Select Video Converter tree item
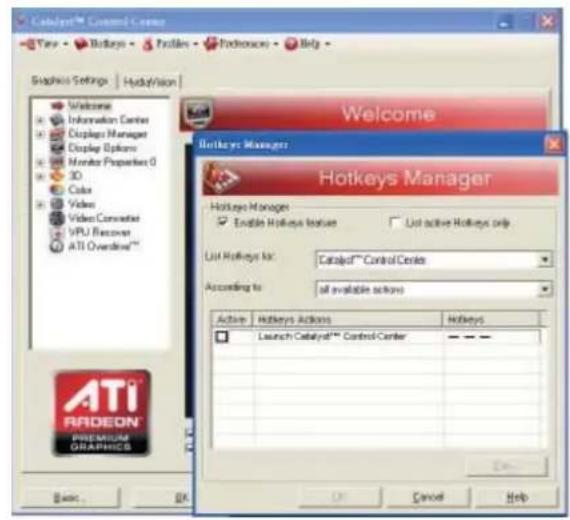 point(104,218)
